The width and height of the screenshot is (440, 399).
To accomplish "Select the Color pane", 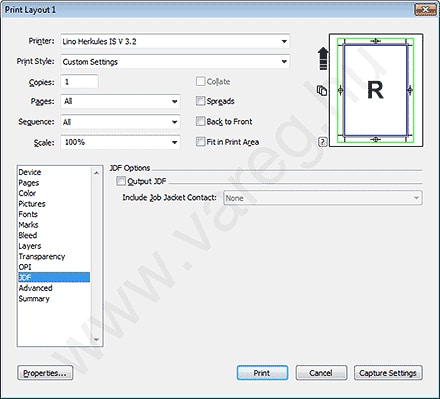I will (x=54, y=193).
